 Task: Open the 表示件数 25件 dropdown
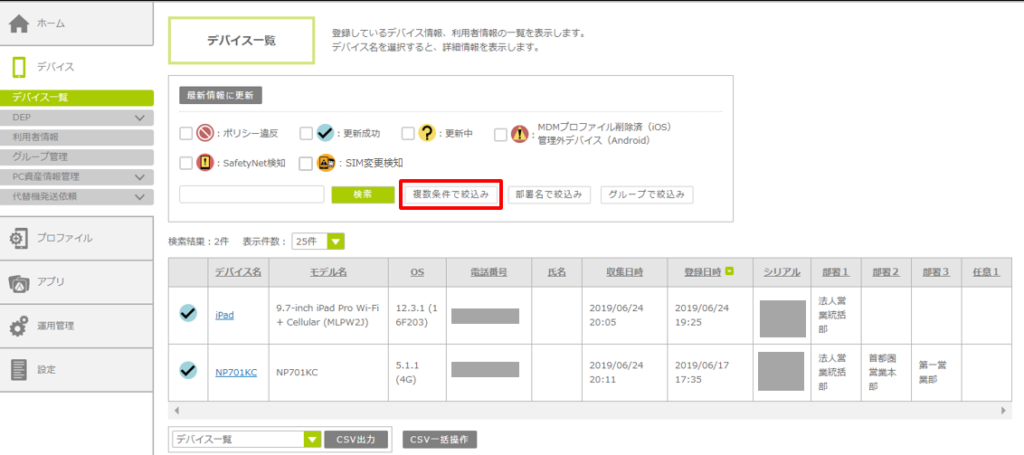[x=317, y=241]
